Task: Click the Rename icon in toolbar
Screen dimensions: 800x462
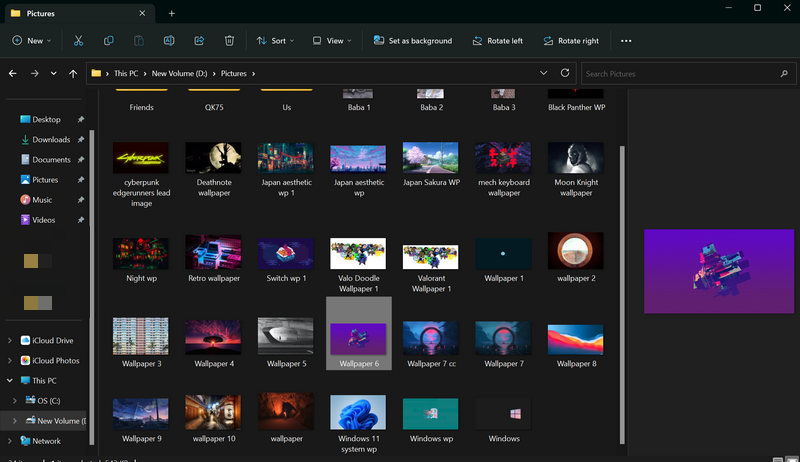Action: coord(169,41)
